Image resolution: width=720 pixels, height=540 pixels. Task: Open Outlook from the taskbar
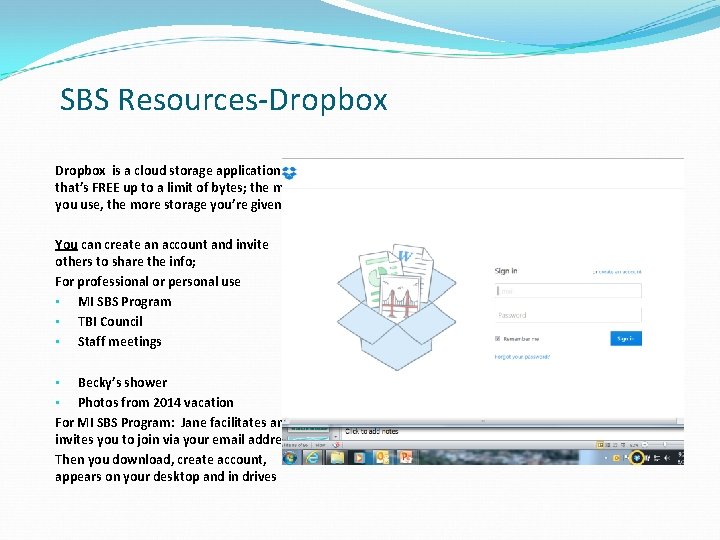pos(383,457)
